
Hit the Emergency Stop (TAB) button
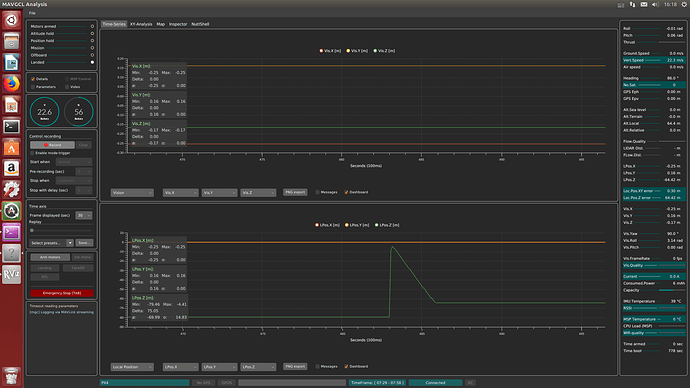point(62,293)
